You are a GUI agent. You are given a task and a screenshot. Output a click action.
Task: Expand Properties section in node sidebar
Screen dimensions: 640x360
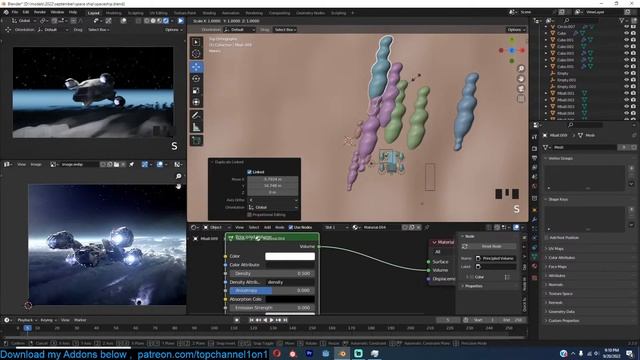[x=473, y=286]
